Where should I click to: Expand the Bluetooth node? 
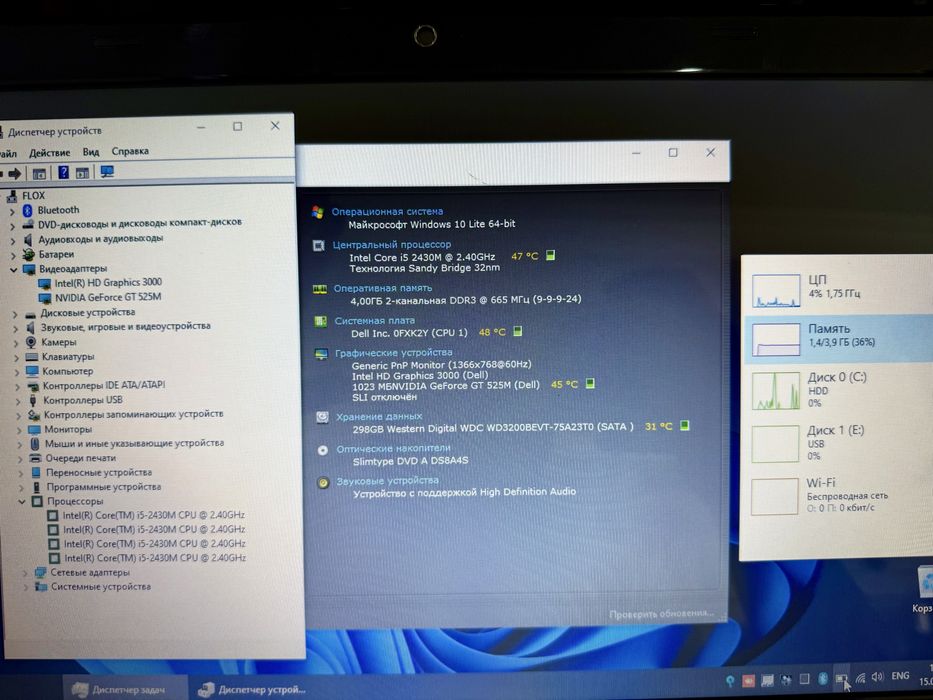coord(12,211)
